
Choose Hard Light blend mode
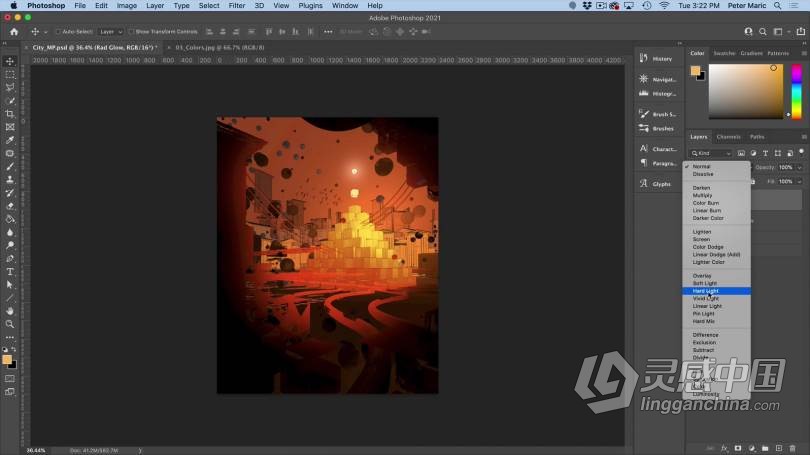point(716,291)
